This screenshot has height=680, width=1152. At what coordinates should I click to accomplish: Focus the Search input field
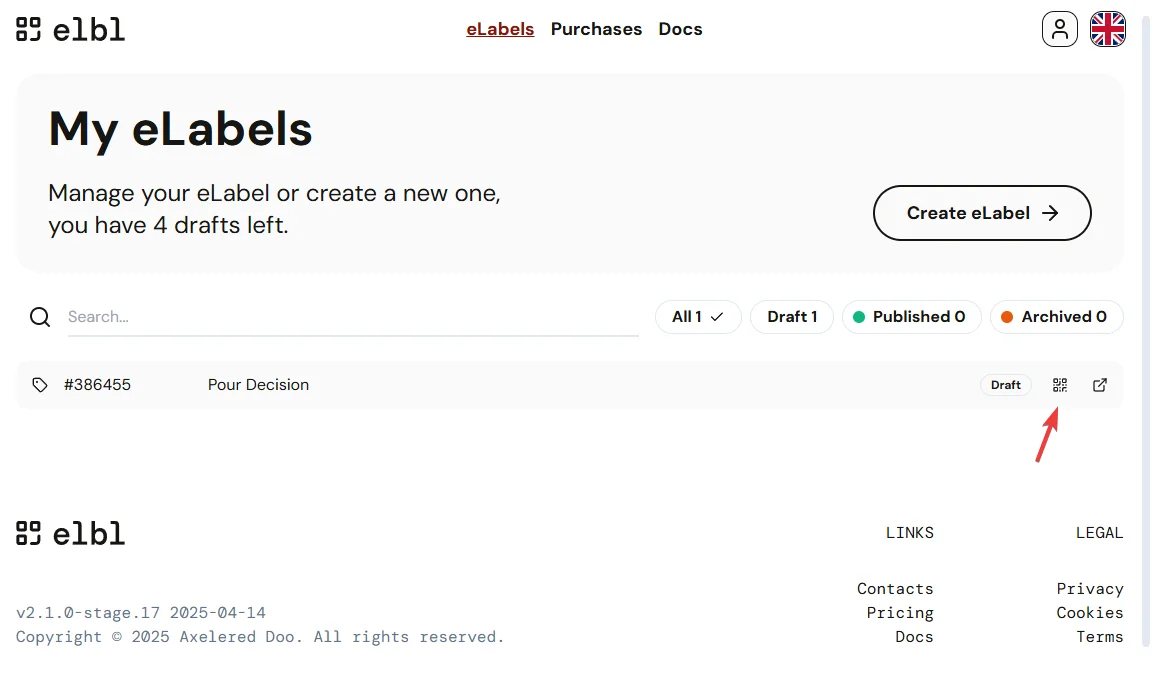[x=352, y=317]
